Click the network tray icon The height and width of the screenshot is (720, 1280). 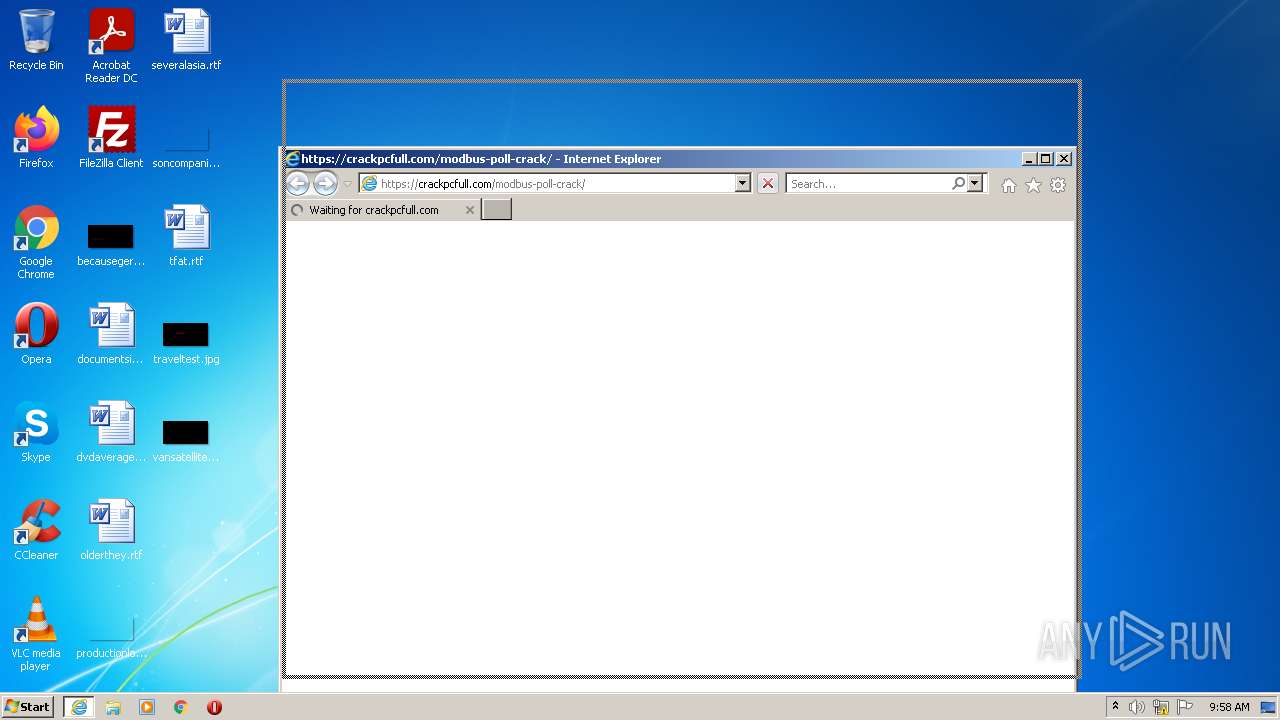pos(1161,707)
